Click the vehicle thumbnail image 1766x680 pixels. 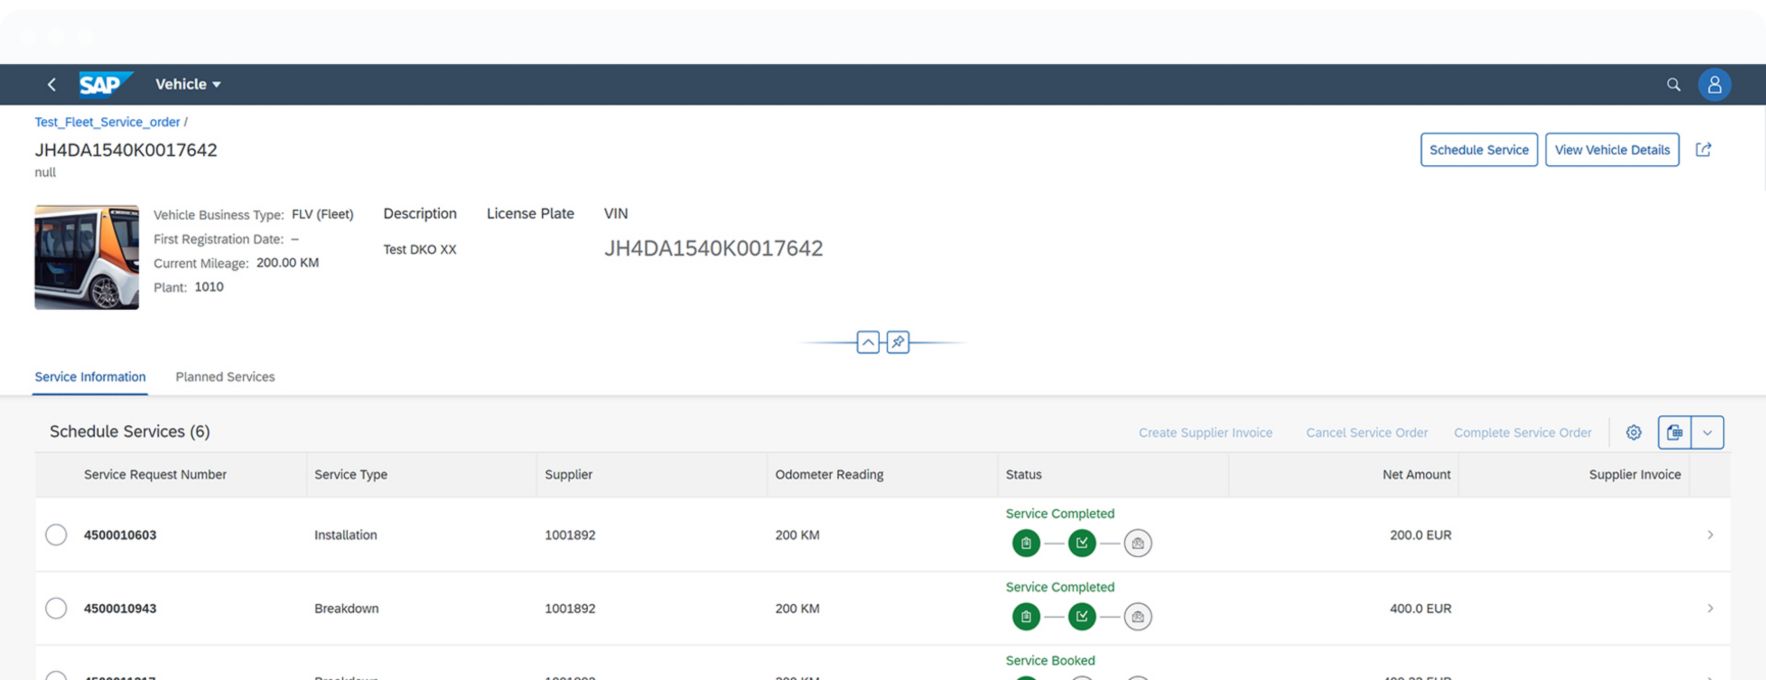click(87, 257)
